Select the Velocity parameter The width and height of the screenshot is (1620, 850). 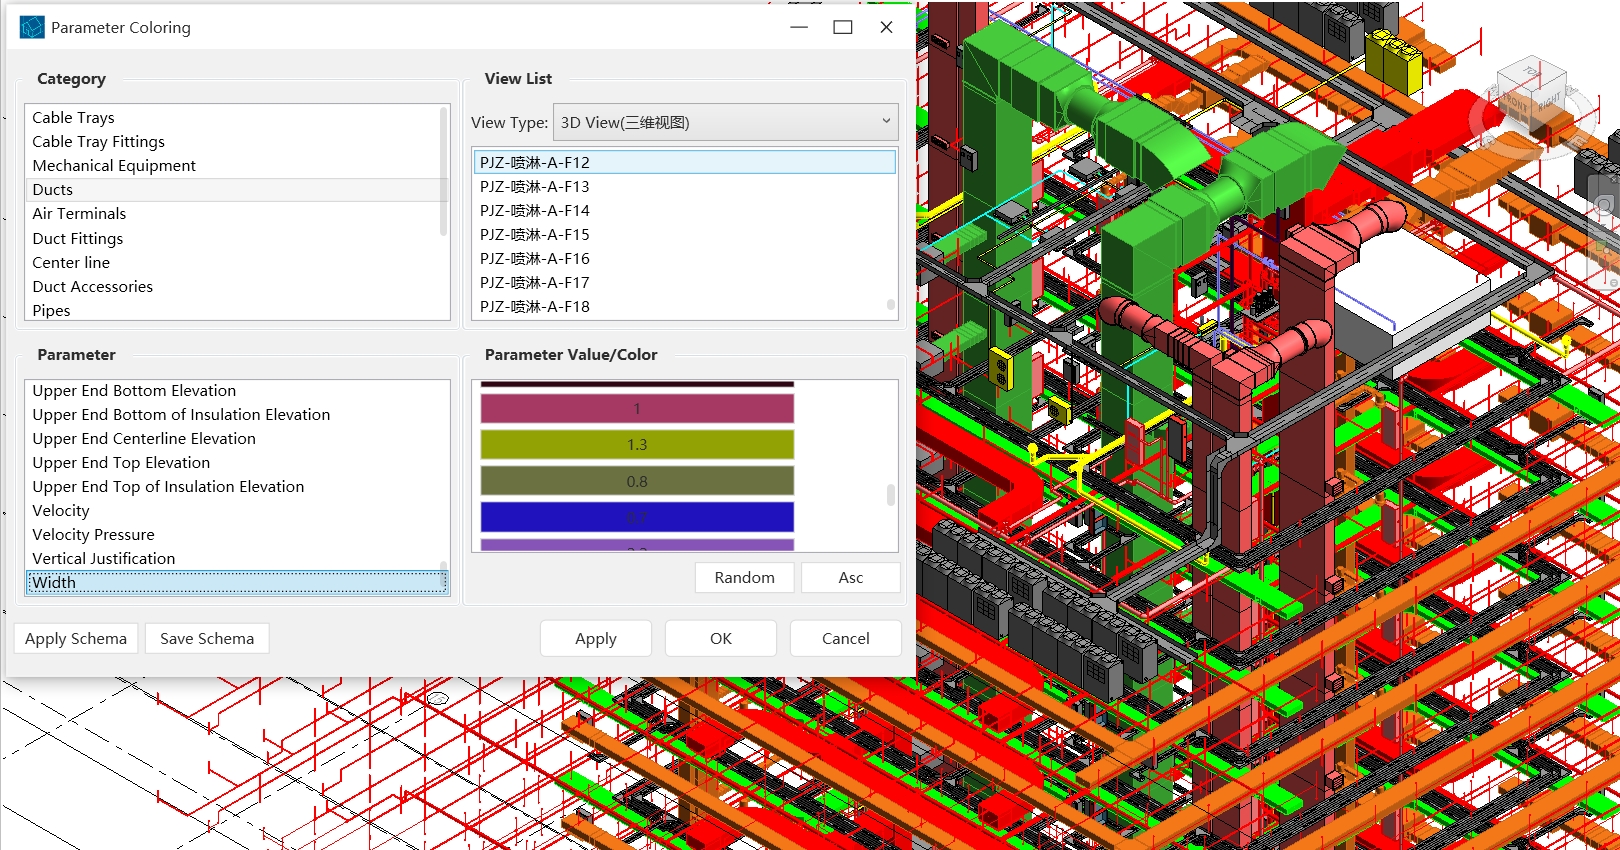[x=61, y=511]
